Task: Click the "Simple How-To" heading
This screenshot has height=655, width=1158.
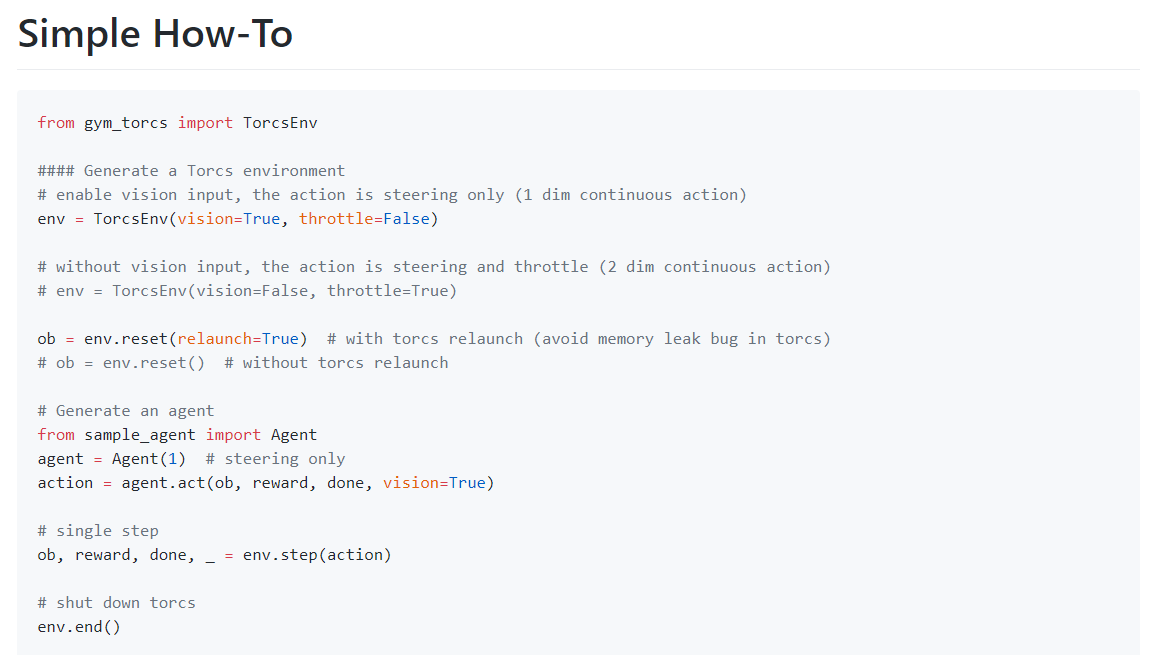Action: tap(155, 34)
